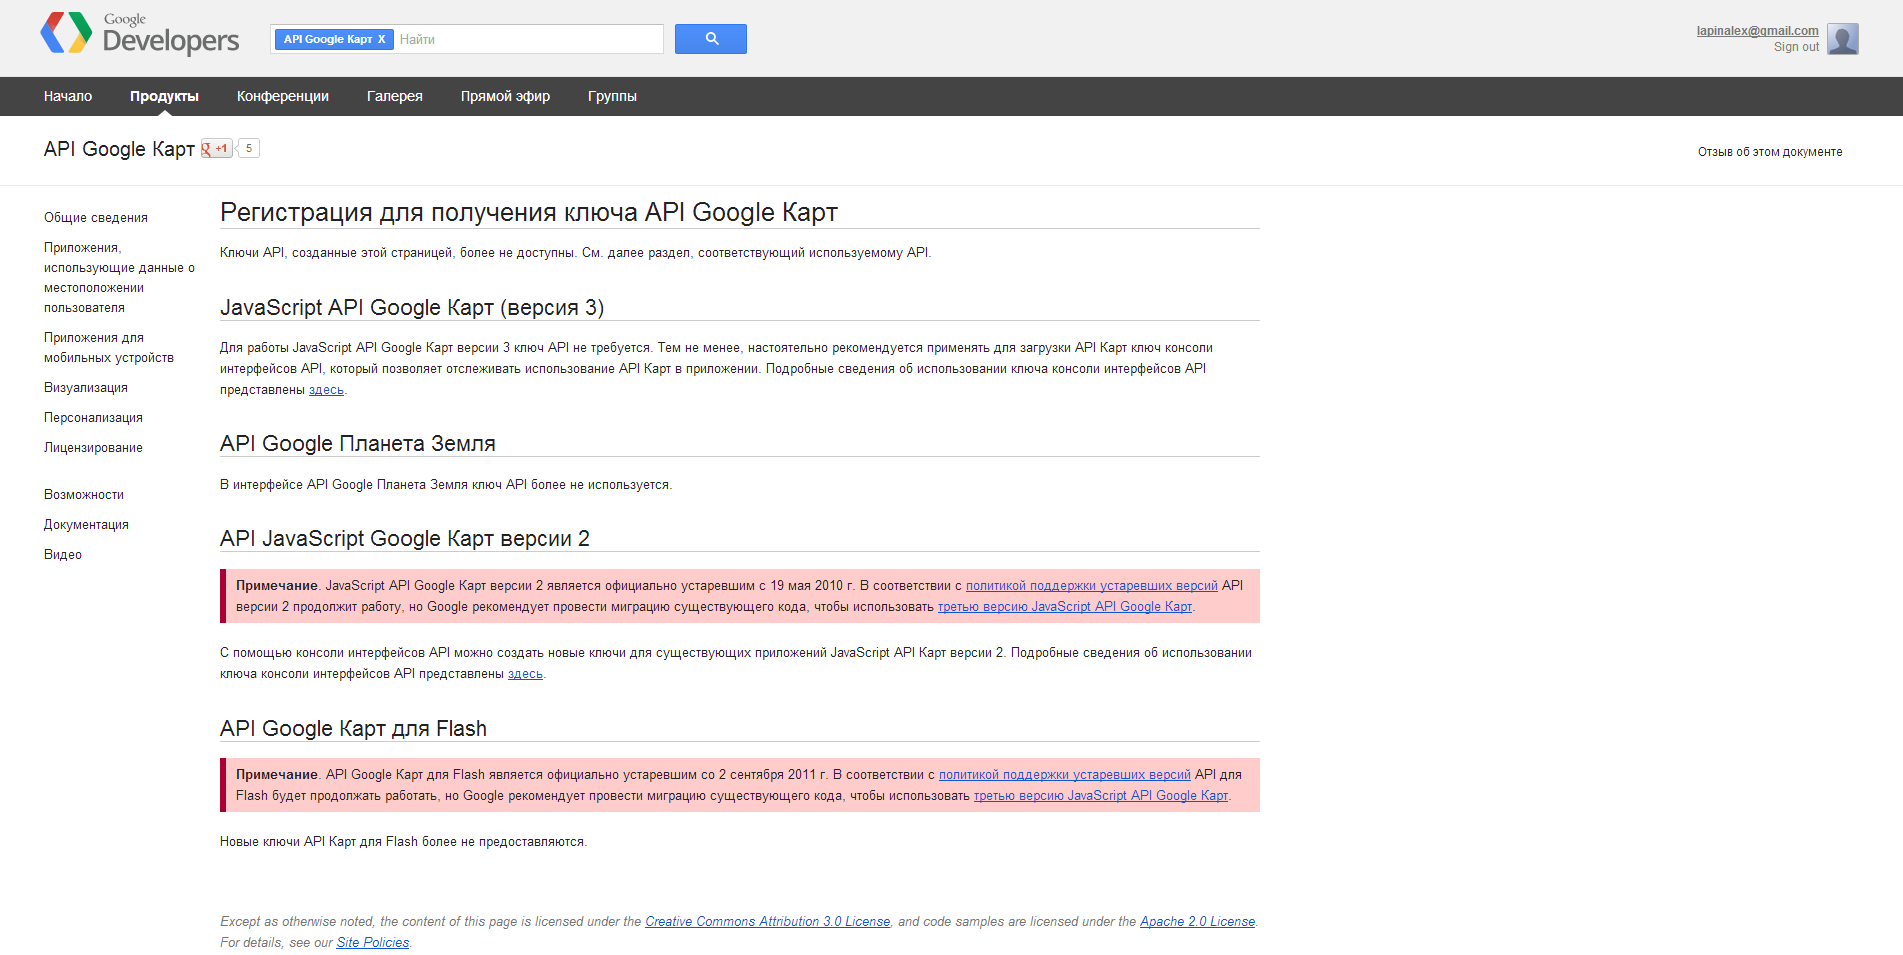Open Creative Commons Attribution 3.0 License link

click(x=768, y=922)
